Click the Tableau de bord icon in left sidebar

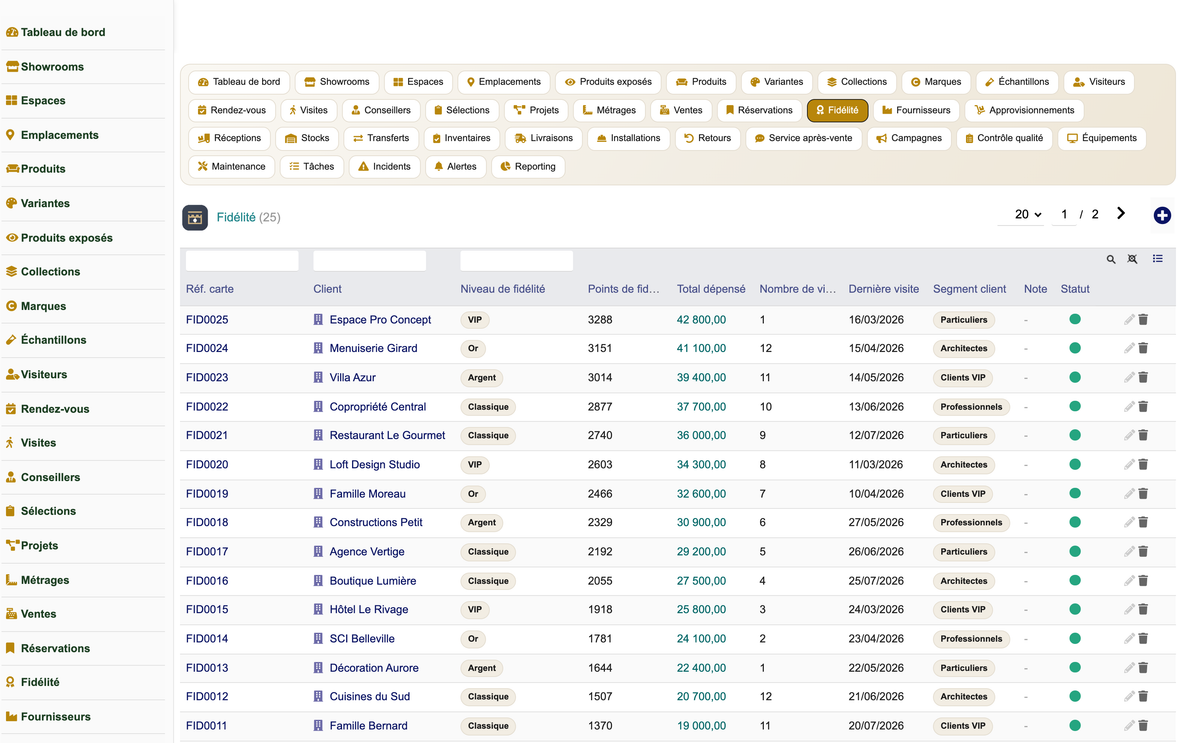click(12, 32)
